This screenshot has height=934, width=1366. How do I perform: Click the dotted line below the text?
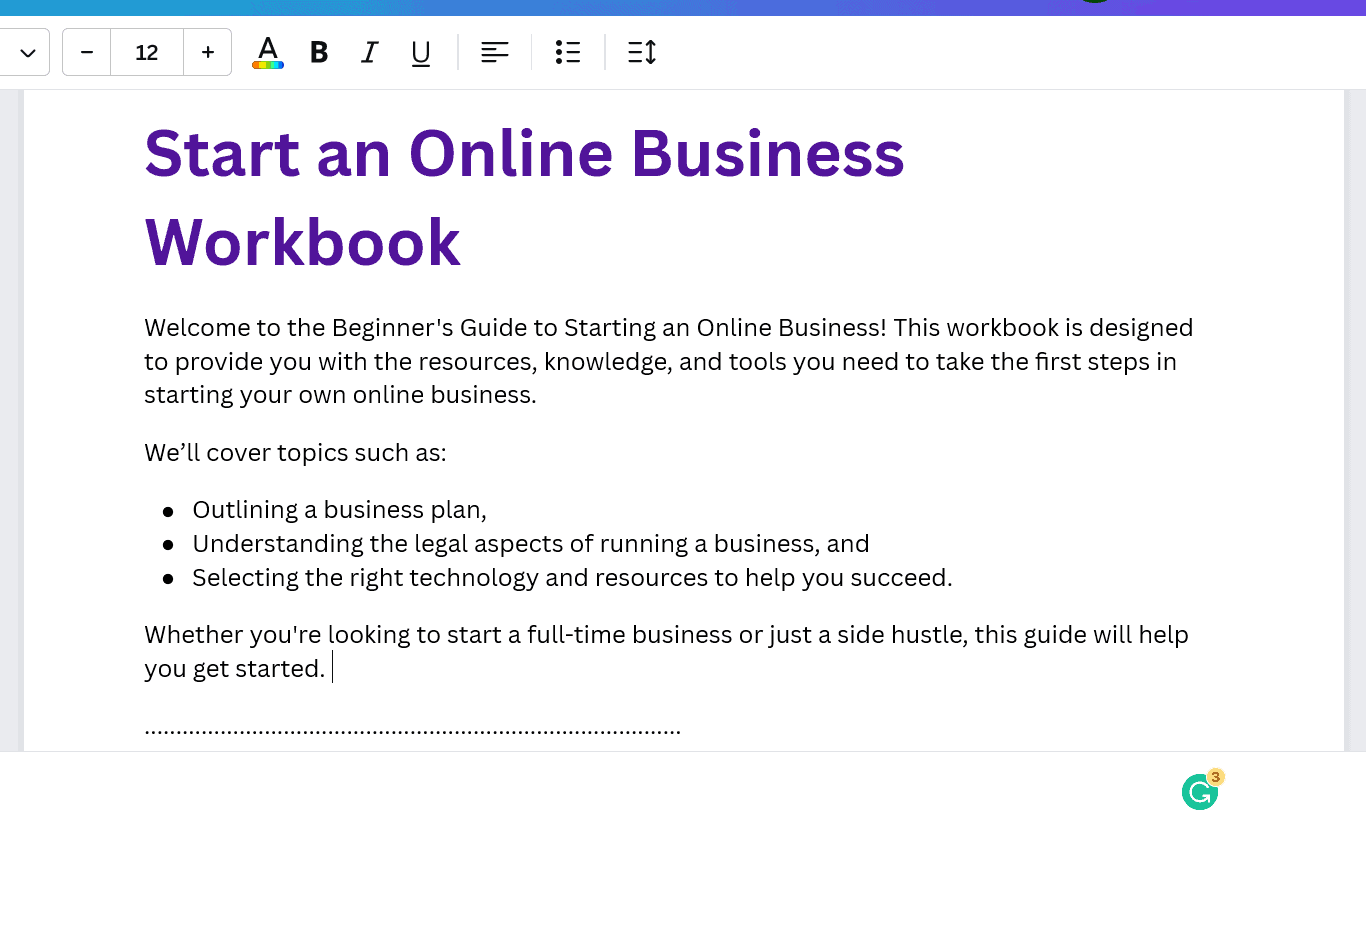pos(412,732)
